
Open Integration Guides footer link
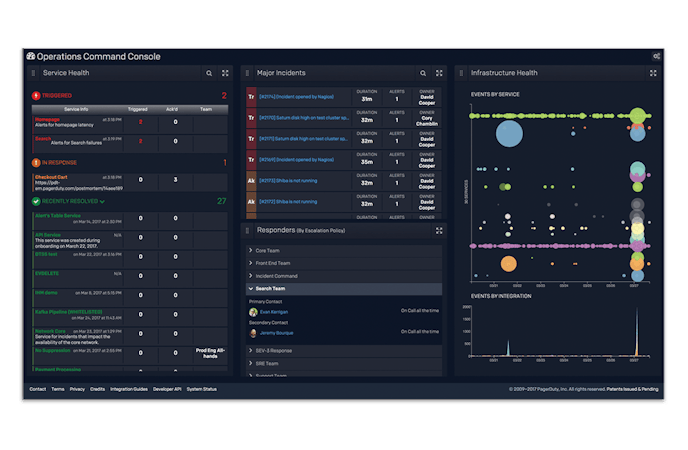click(129, 389)
